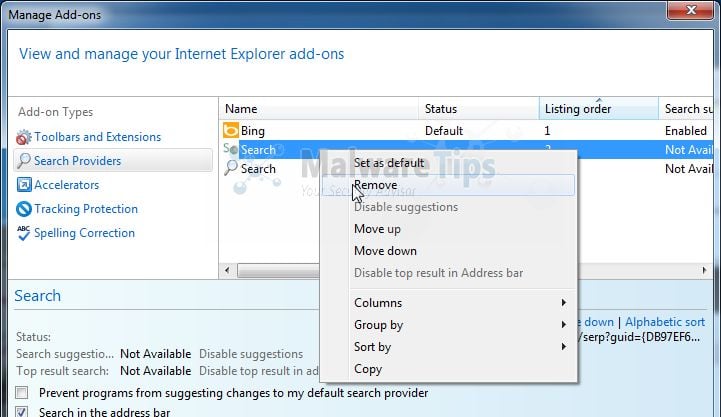The height and width of the screenshot is (417, 721).
Task: Click Disable suggestions link in details pane
Action: [251, 354]
